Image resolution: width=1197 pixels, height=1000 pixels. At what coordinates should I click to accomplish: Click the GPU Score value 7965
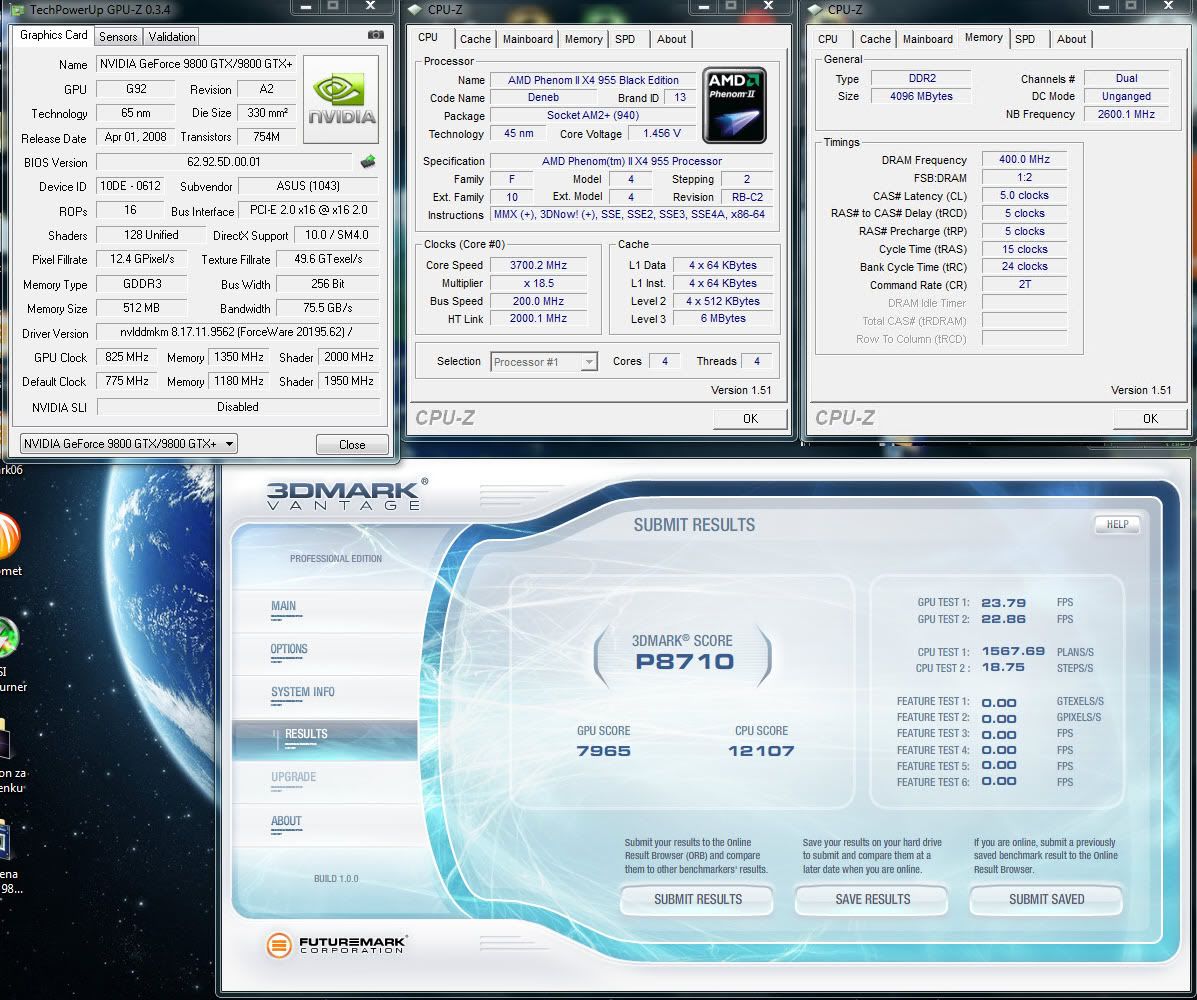click(604, 751)
